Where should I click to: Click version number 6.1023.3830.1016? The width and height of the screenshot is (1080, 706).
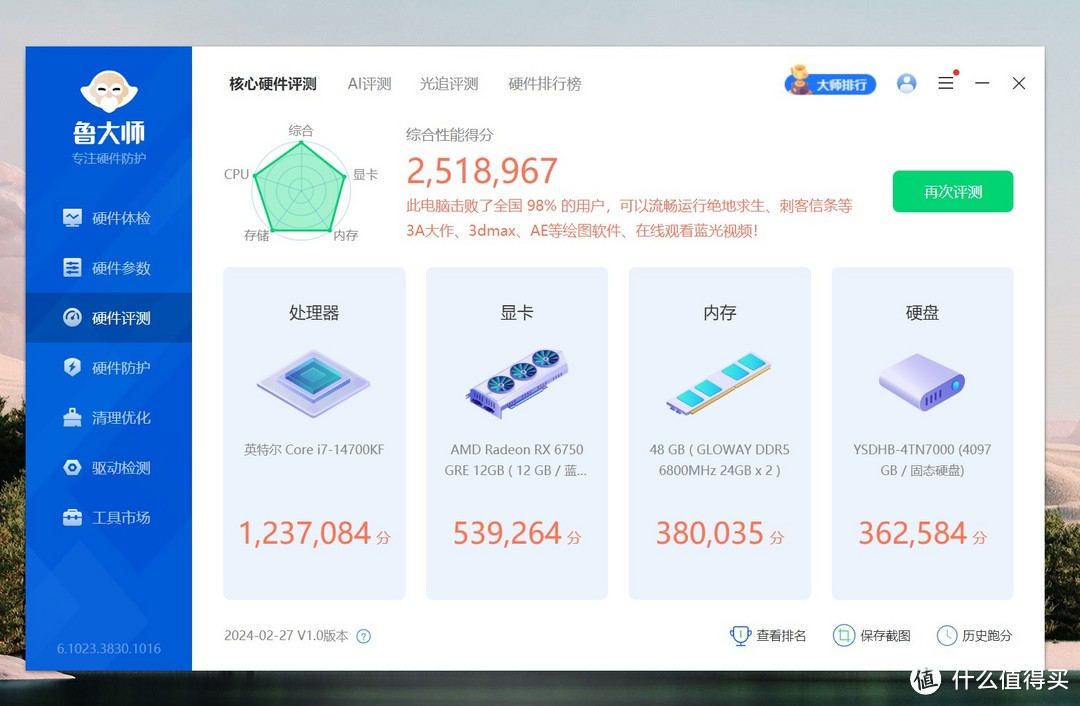coord(109,649)
